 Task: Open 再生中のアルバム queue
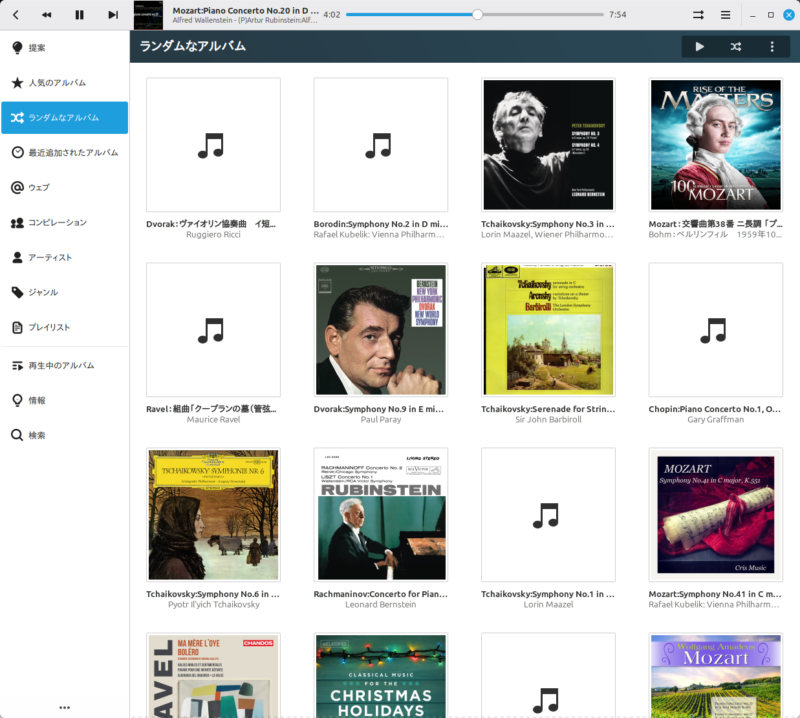point(65,365)
